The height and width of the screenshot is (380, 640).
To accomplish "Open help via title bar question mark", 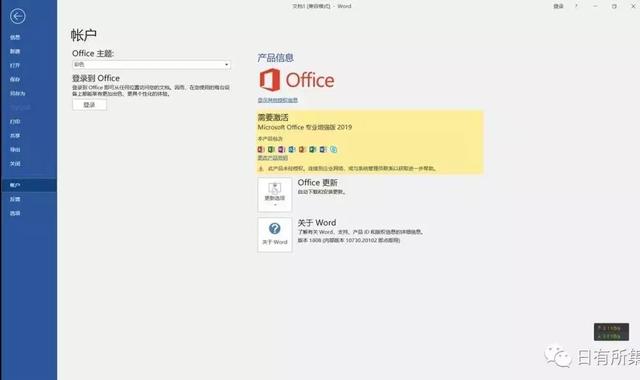I will pyautogui.click(x=576, y=6).
